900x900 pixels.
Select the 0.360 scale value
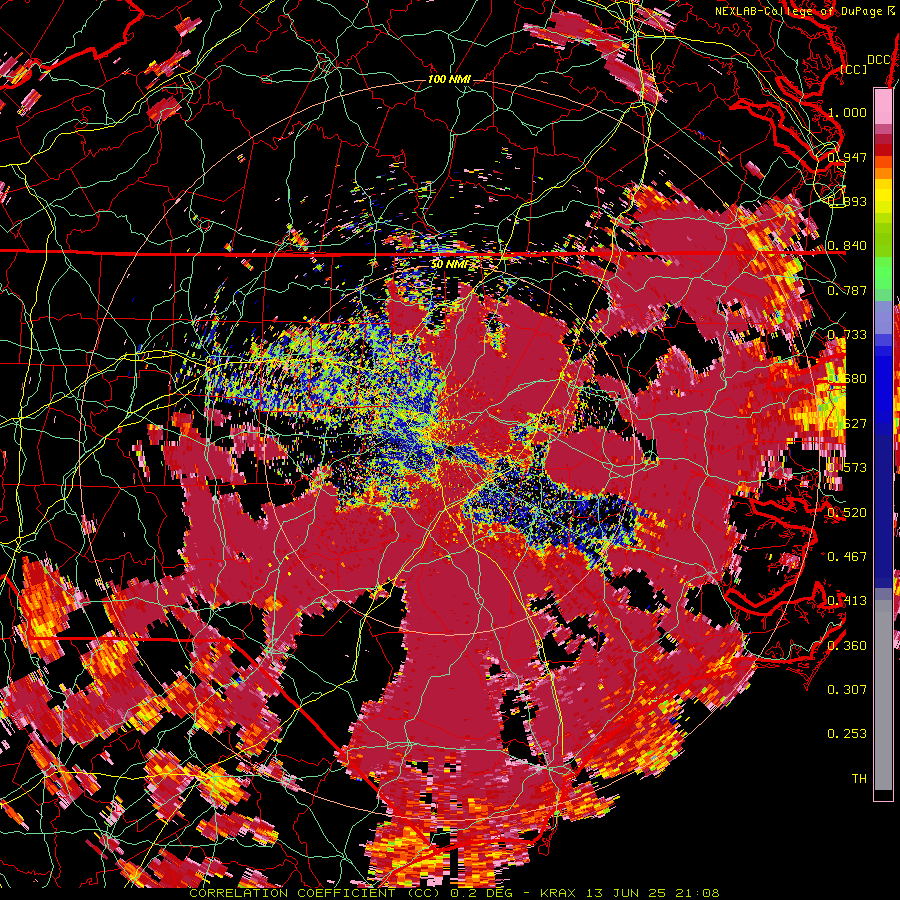(x=847, y=646)
